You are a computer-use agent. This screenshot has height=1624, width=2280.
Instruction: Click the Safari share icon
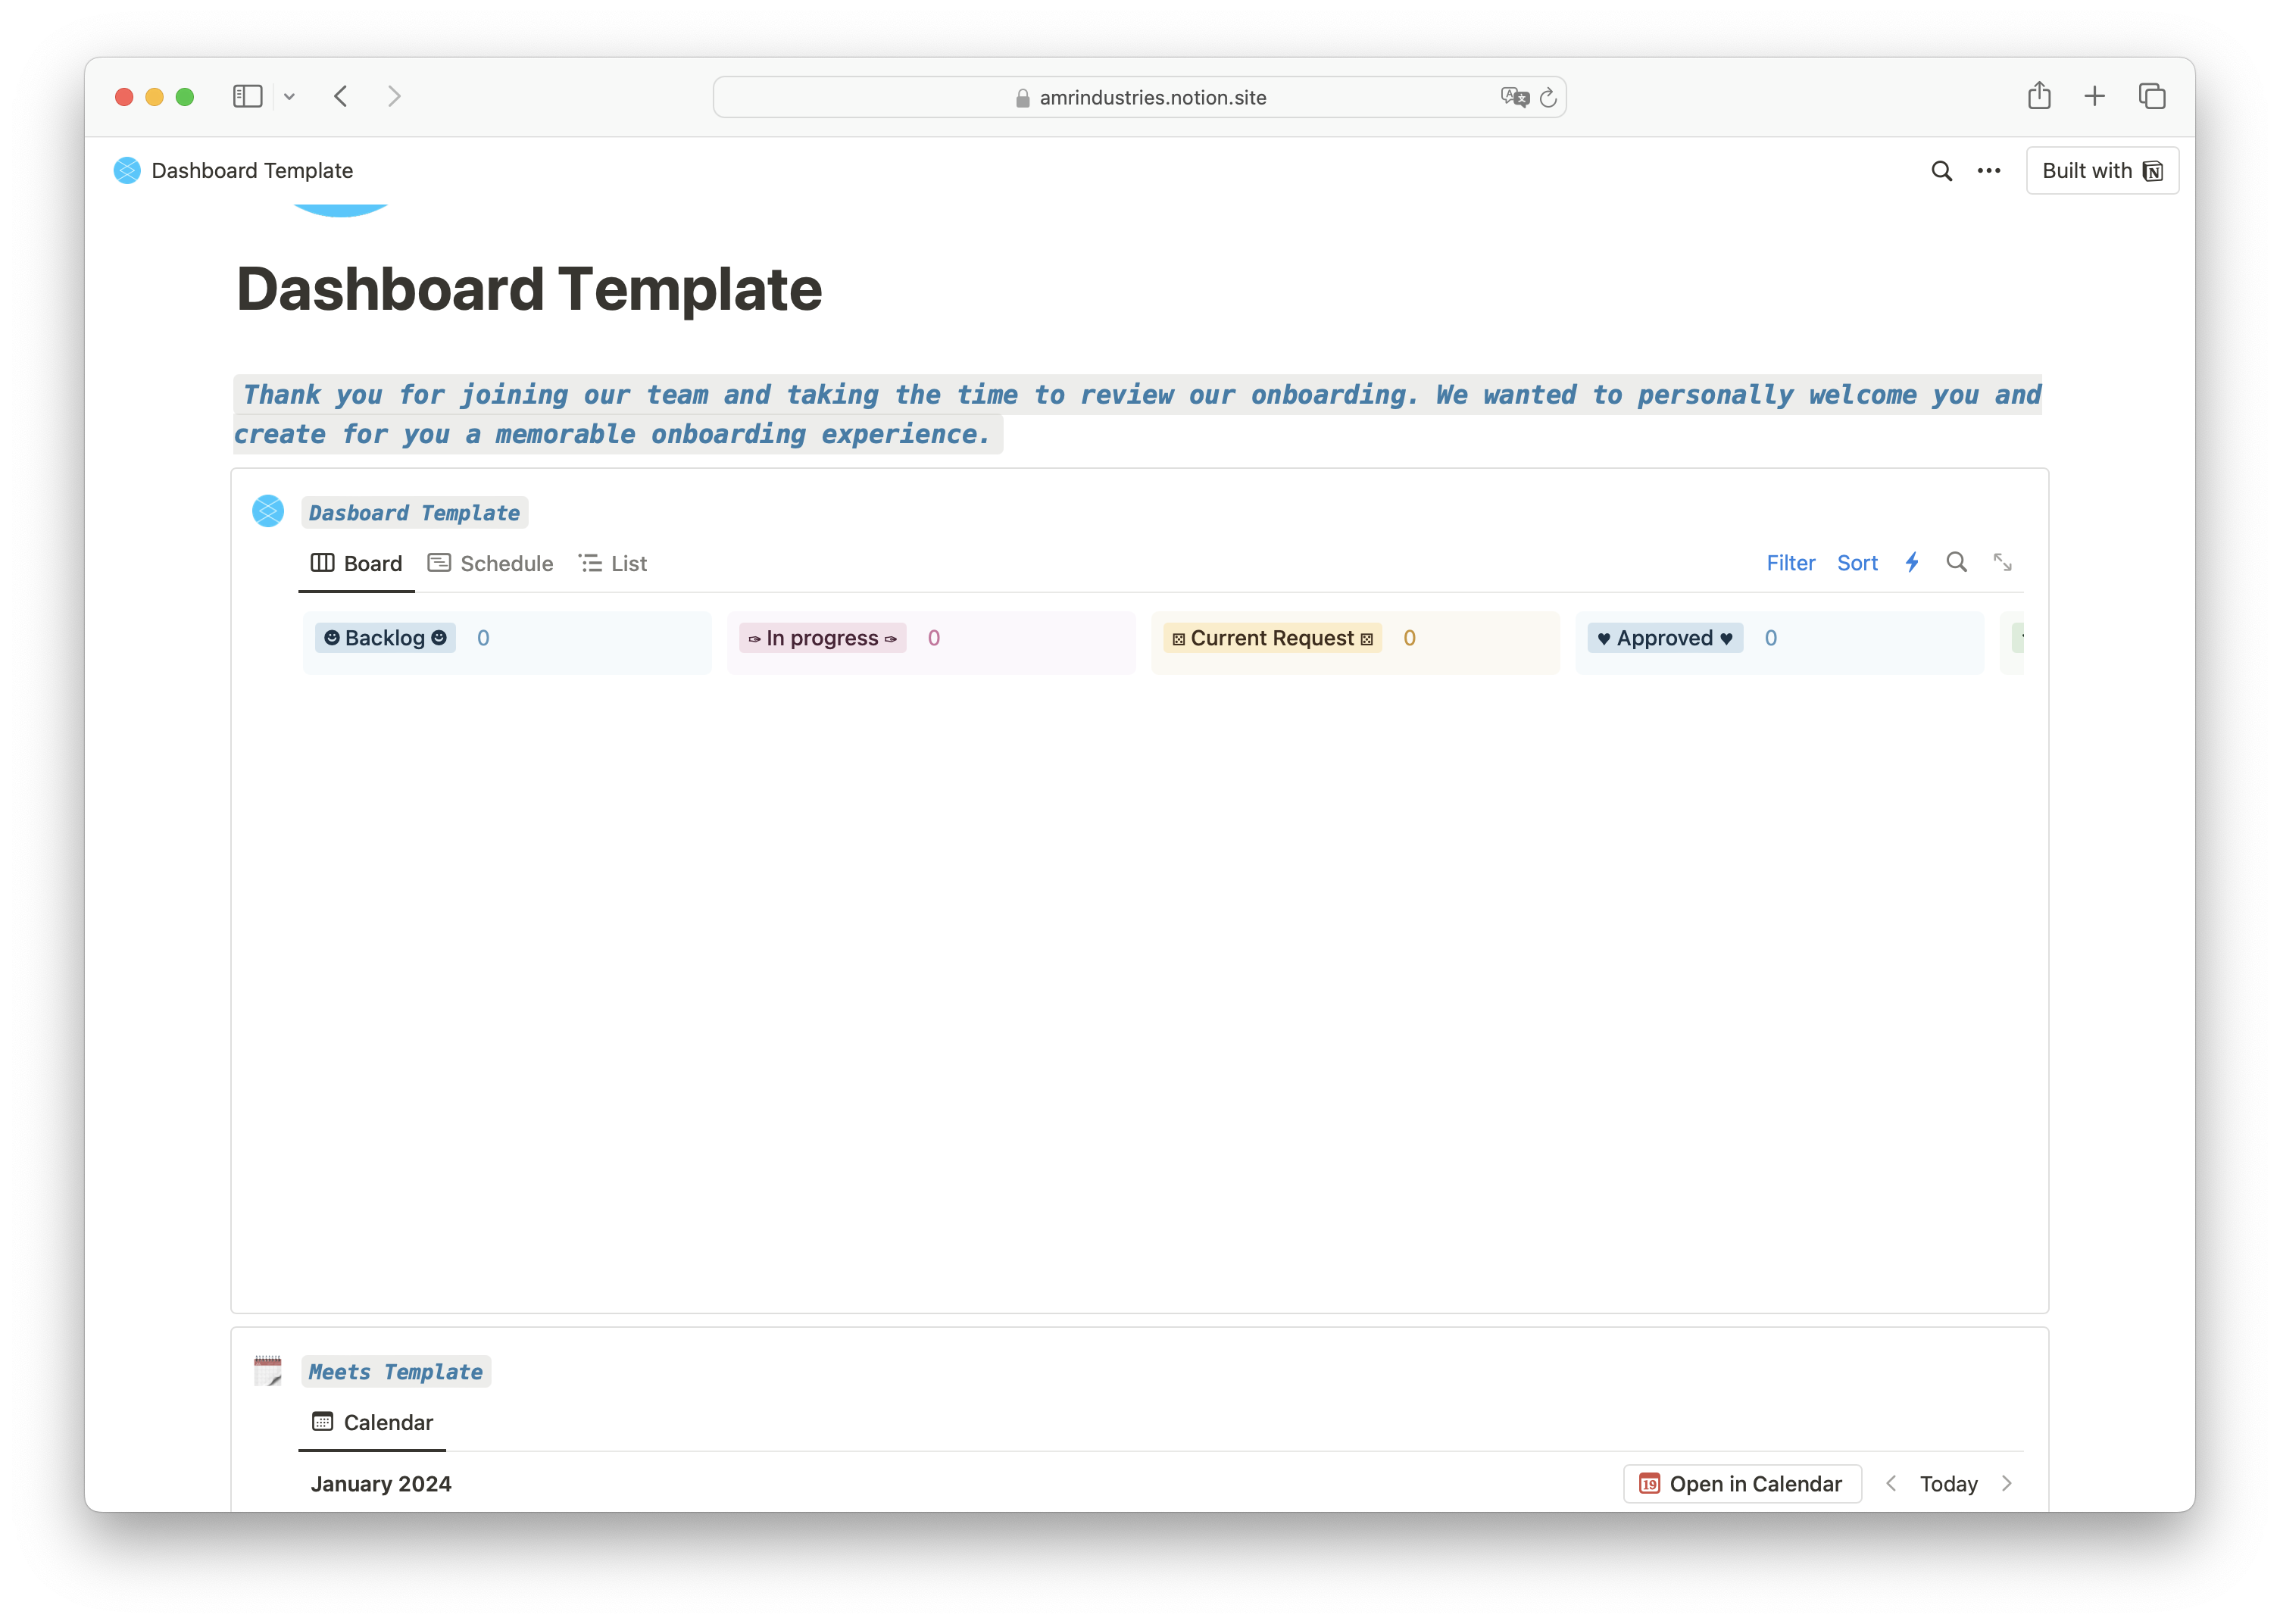[x=2039, y=96]
